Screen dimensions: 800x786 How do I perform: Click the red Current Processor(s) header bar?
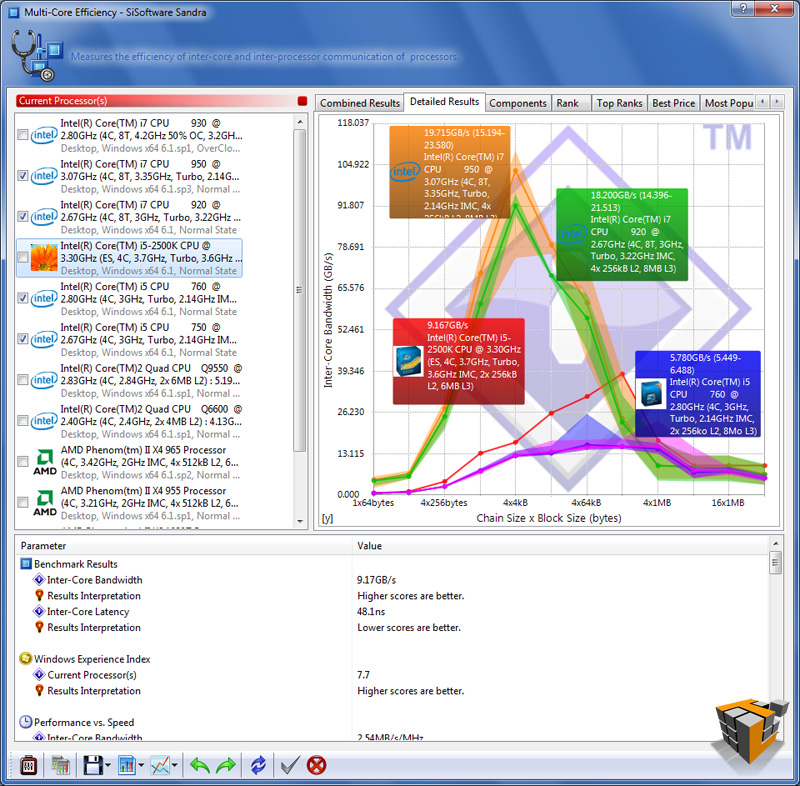point(155,101)
